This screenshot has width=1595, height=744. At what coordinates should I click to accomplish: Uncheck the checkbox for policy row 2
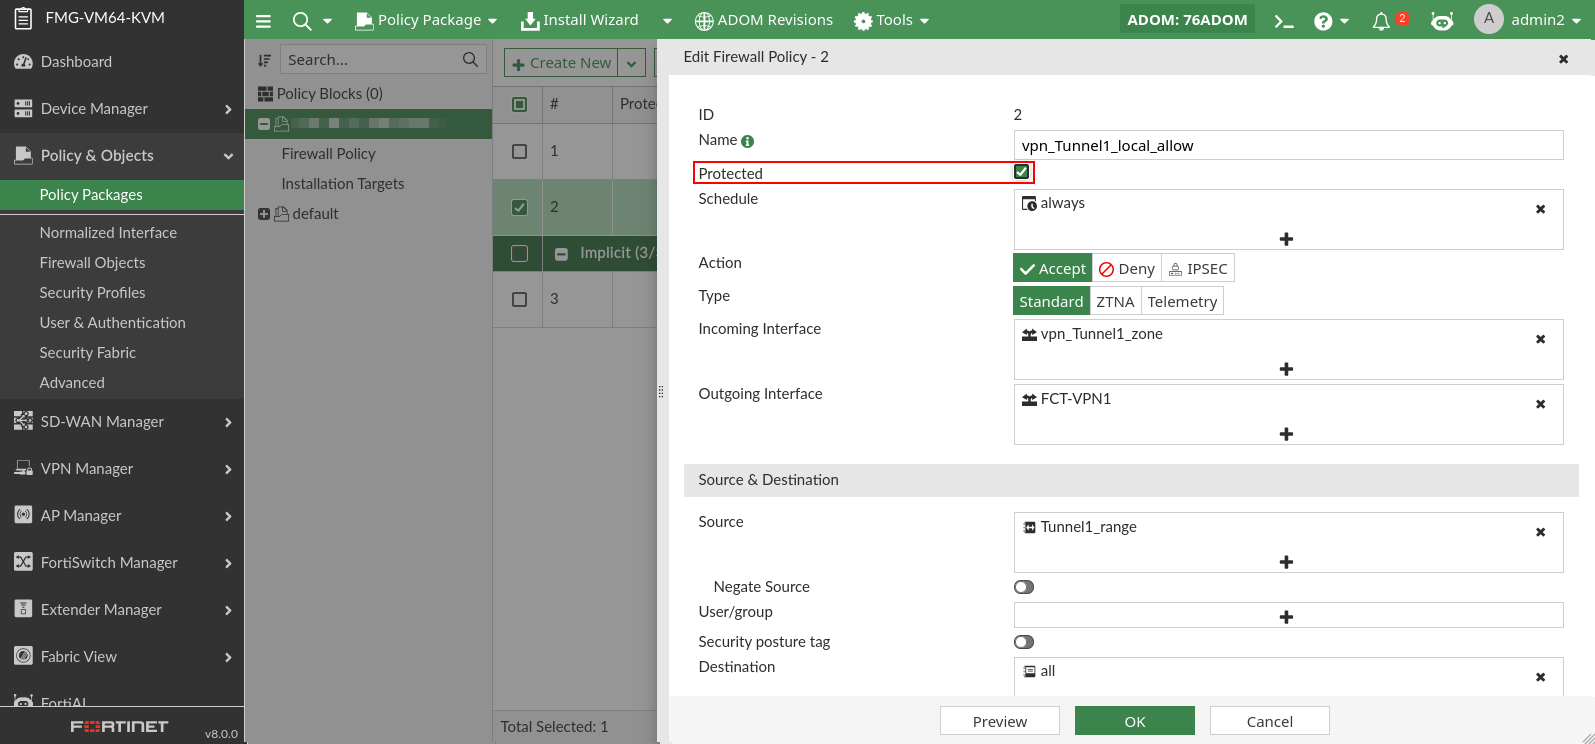pyautogui.click(x=519, y=207)
